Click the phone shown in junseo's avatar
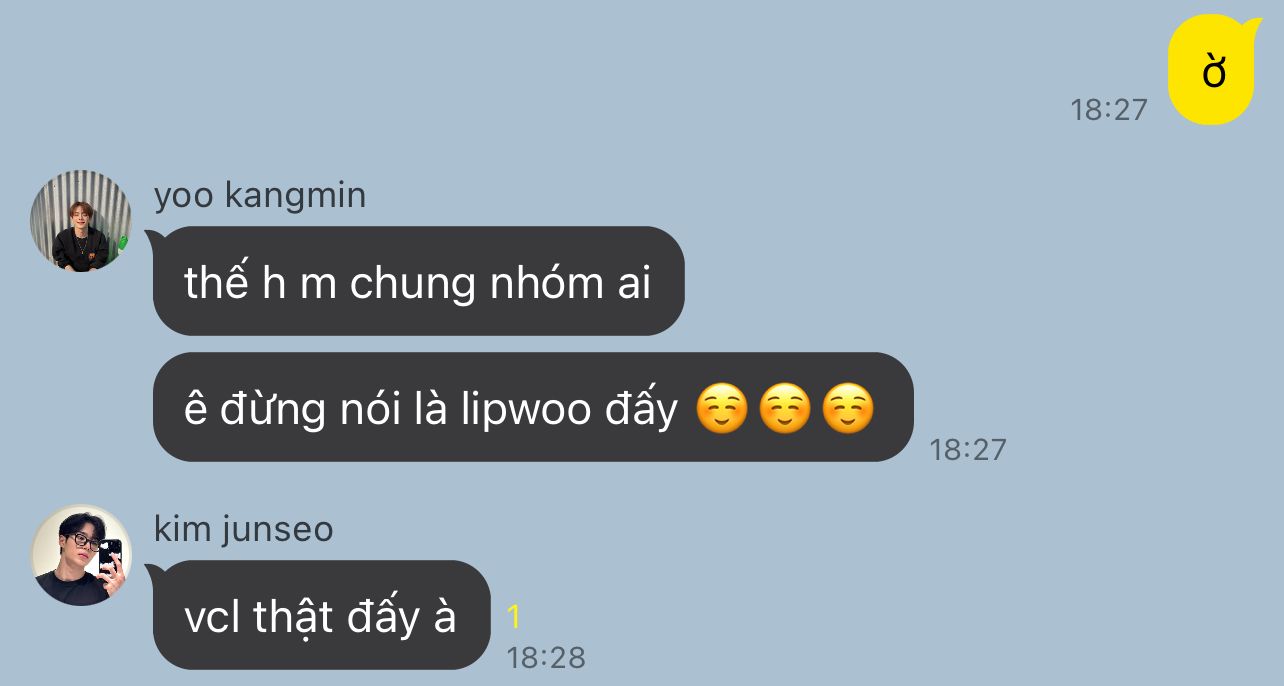The width and height of the screenshot is (1284, 686). pos(110,559)
